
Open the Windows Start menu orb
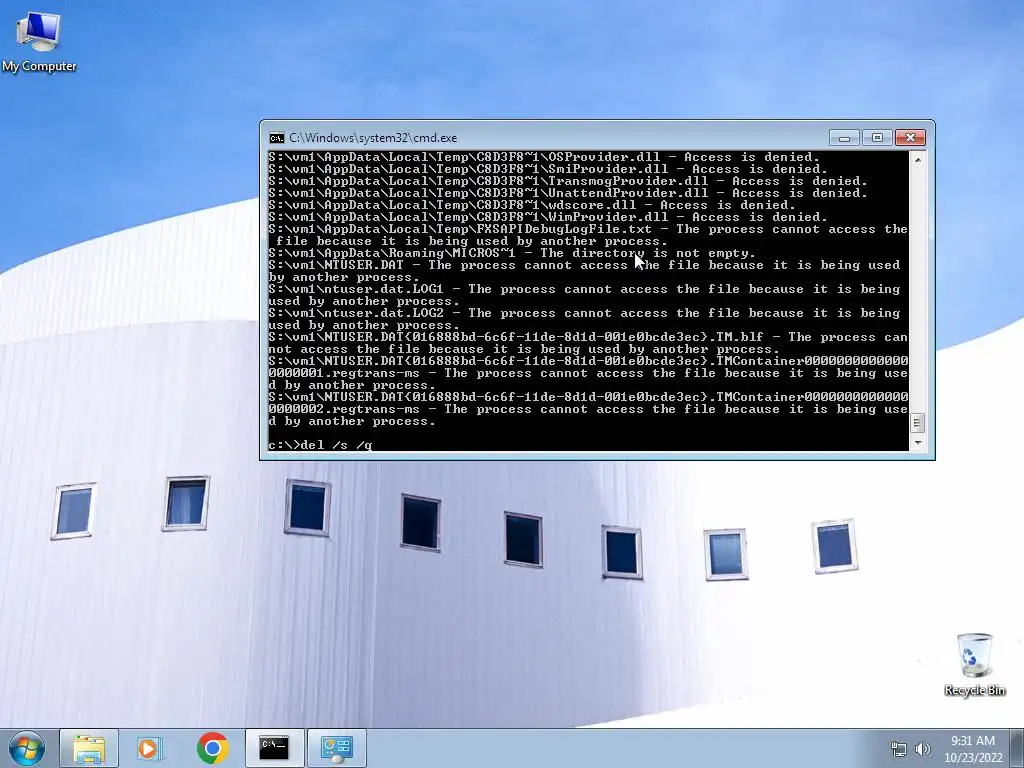click(x=27, y=748)
